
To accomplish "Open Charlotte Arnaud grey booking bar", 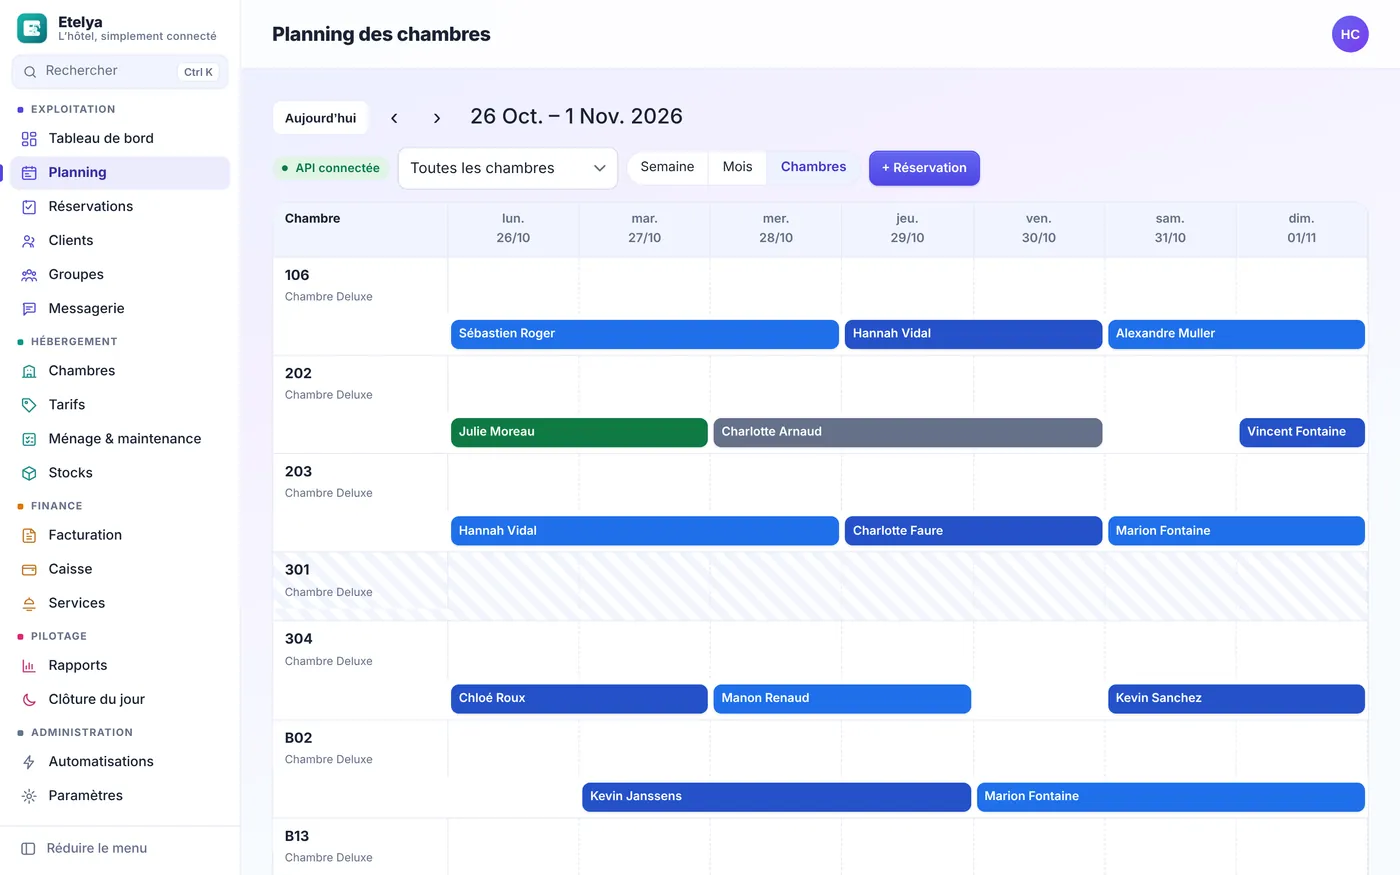I will pos(908,432).
